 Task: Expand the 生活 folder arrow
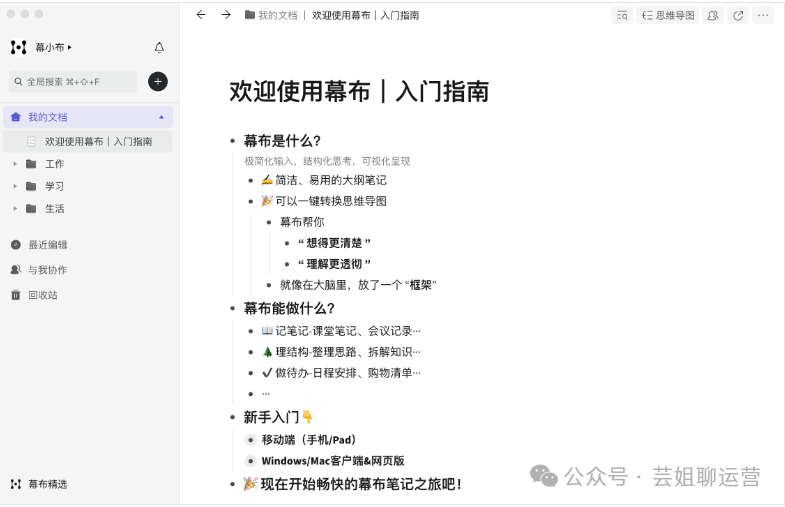[15, 209]
